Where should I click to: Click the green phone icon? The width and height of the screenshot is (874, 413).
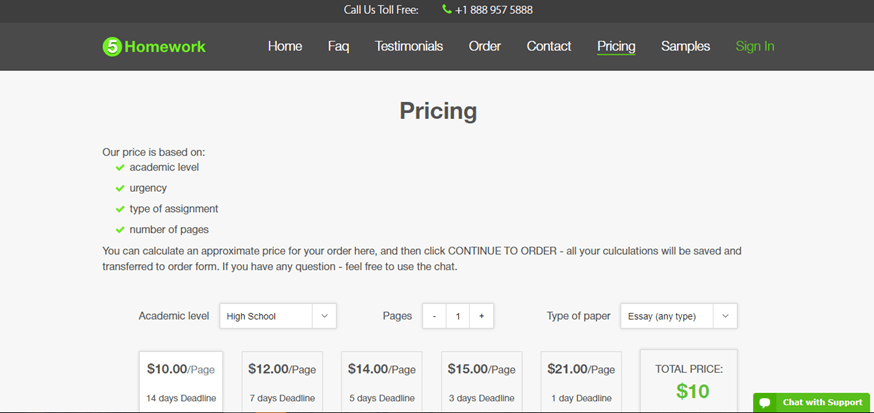[x=446, y=9]
